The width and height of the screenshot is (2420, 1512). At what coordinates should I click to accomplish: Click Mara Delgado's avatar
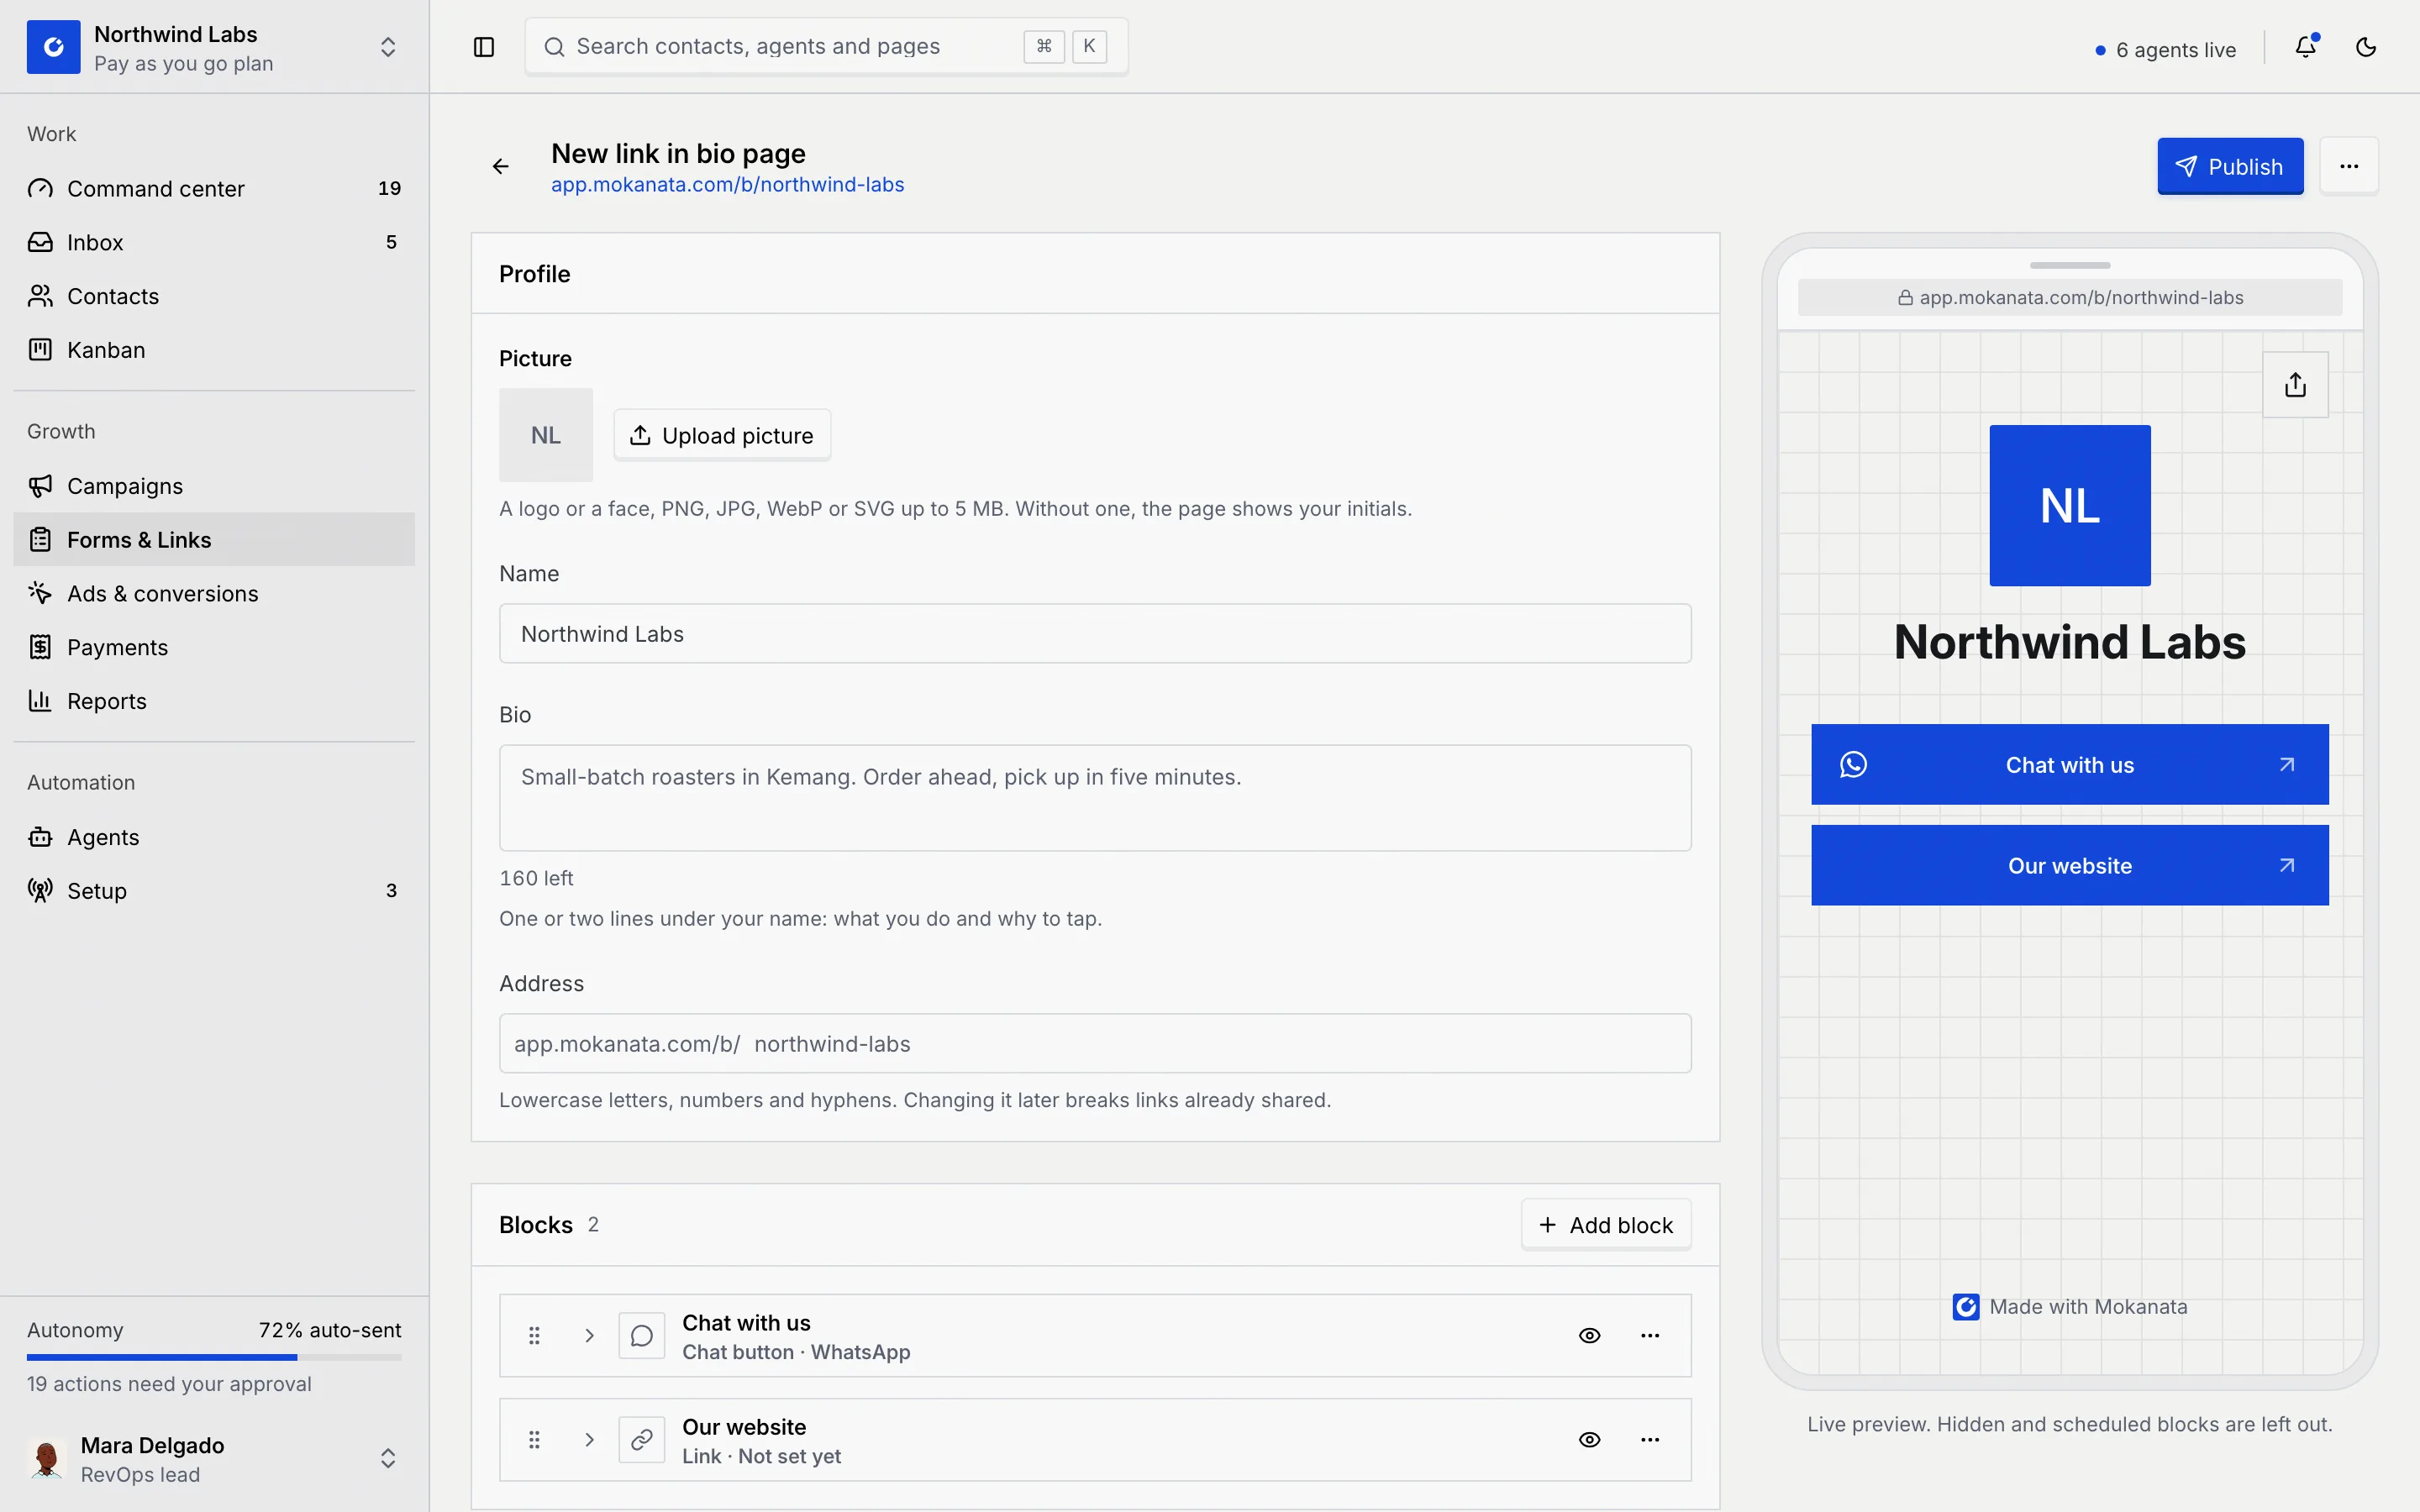click(x=46, y=1459)
